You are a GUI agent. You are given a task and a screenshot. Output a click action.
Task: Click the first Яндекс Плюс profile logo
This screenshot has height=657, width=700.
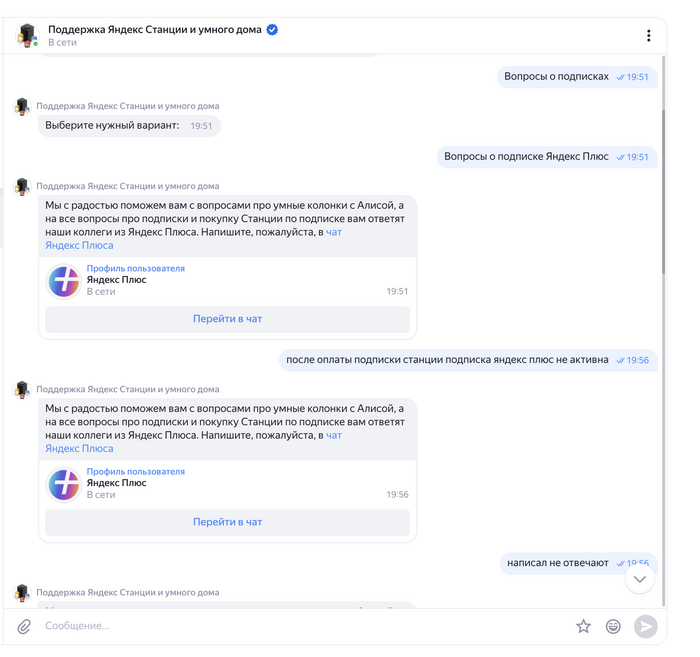point(64,281)
